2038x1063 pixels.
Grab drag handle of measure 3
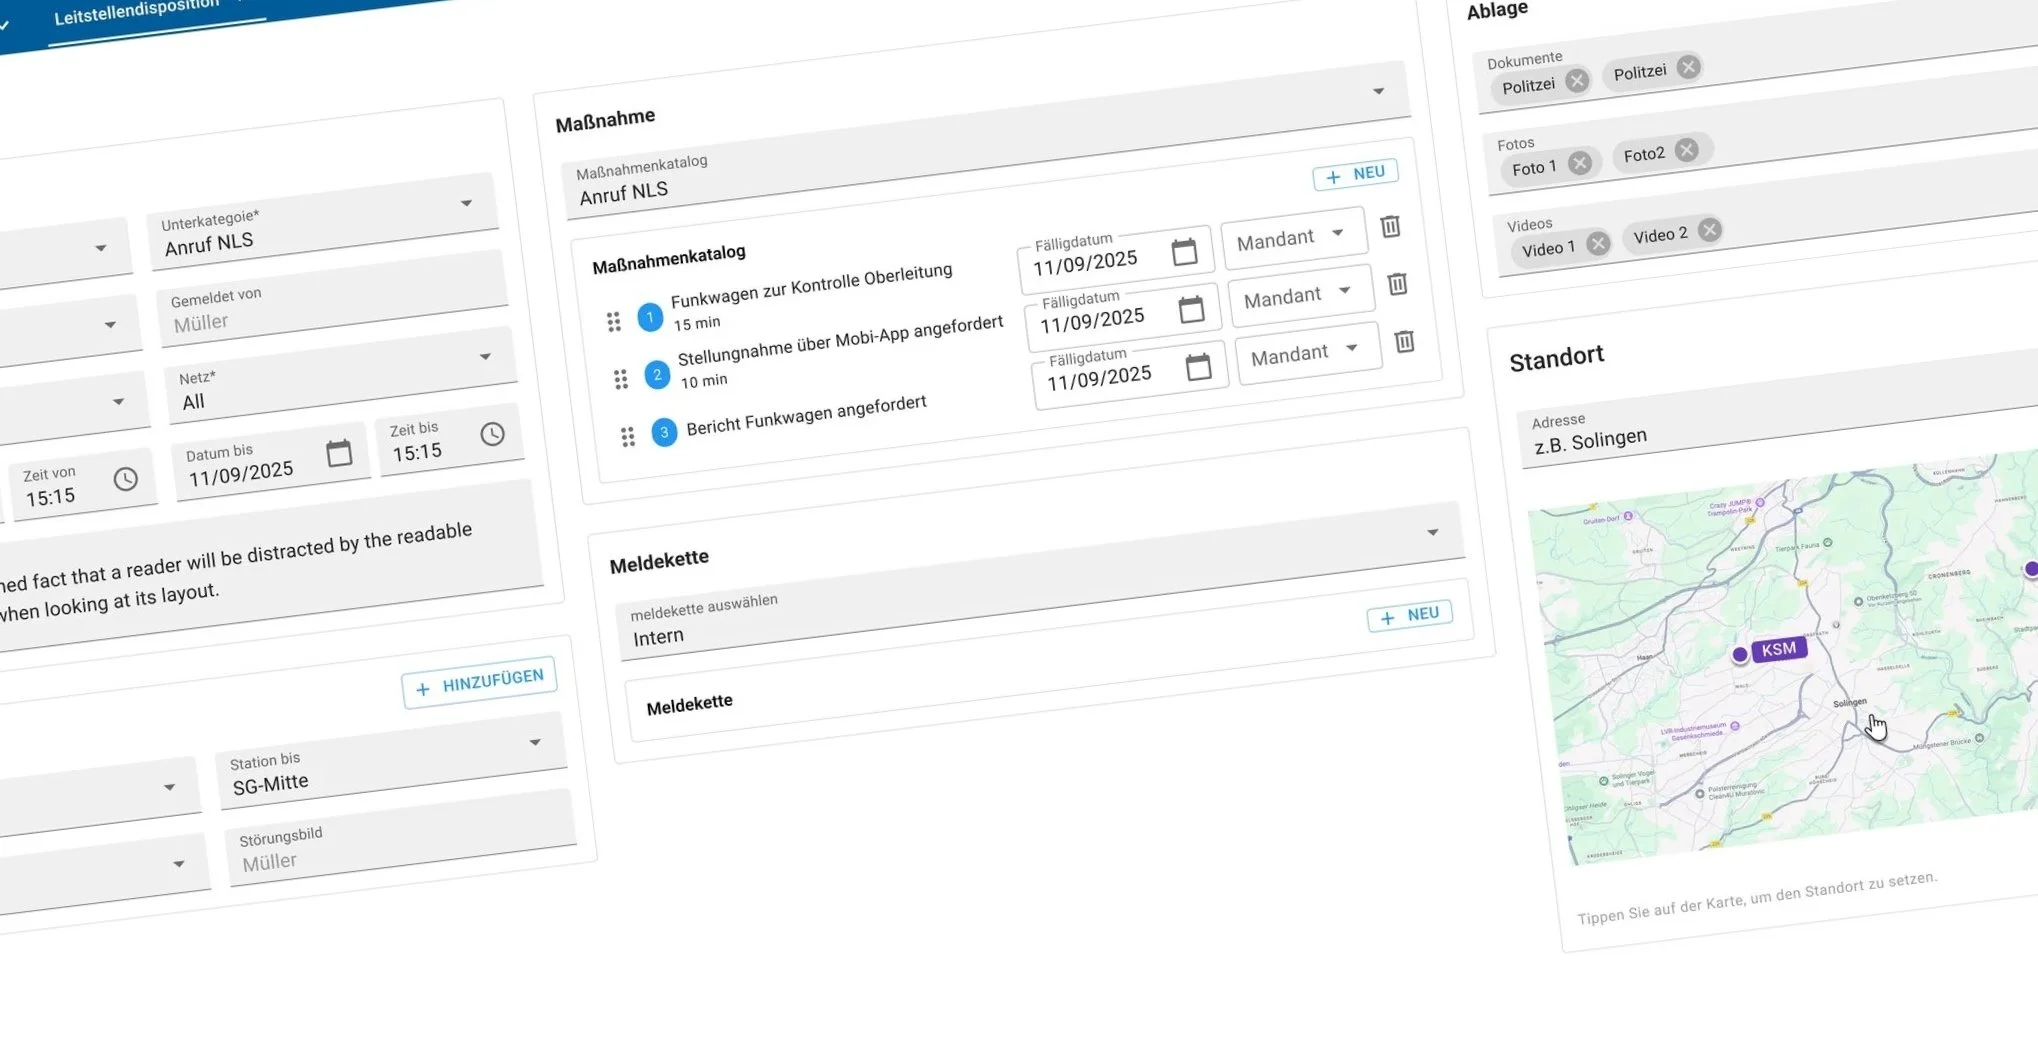628,437
